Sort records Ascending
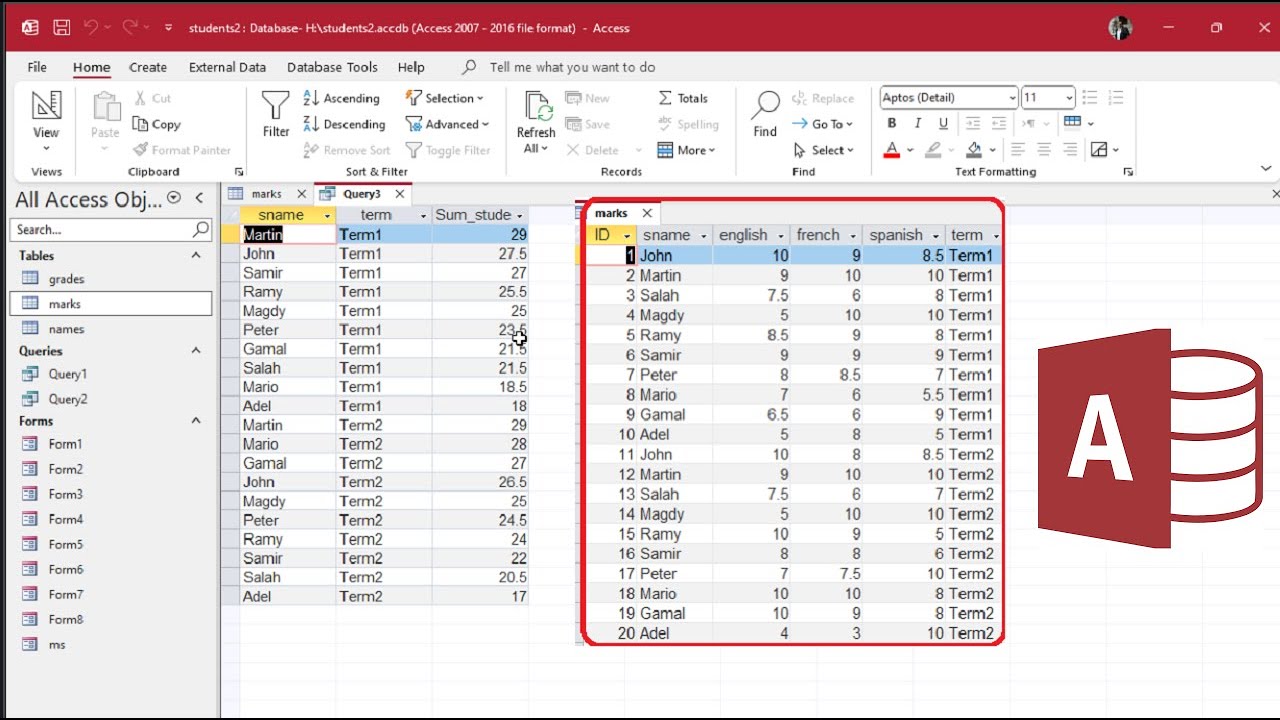 [x=341, y=98]
